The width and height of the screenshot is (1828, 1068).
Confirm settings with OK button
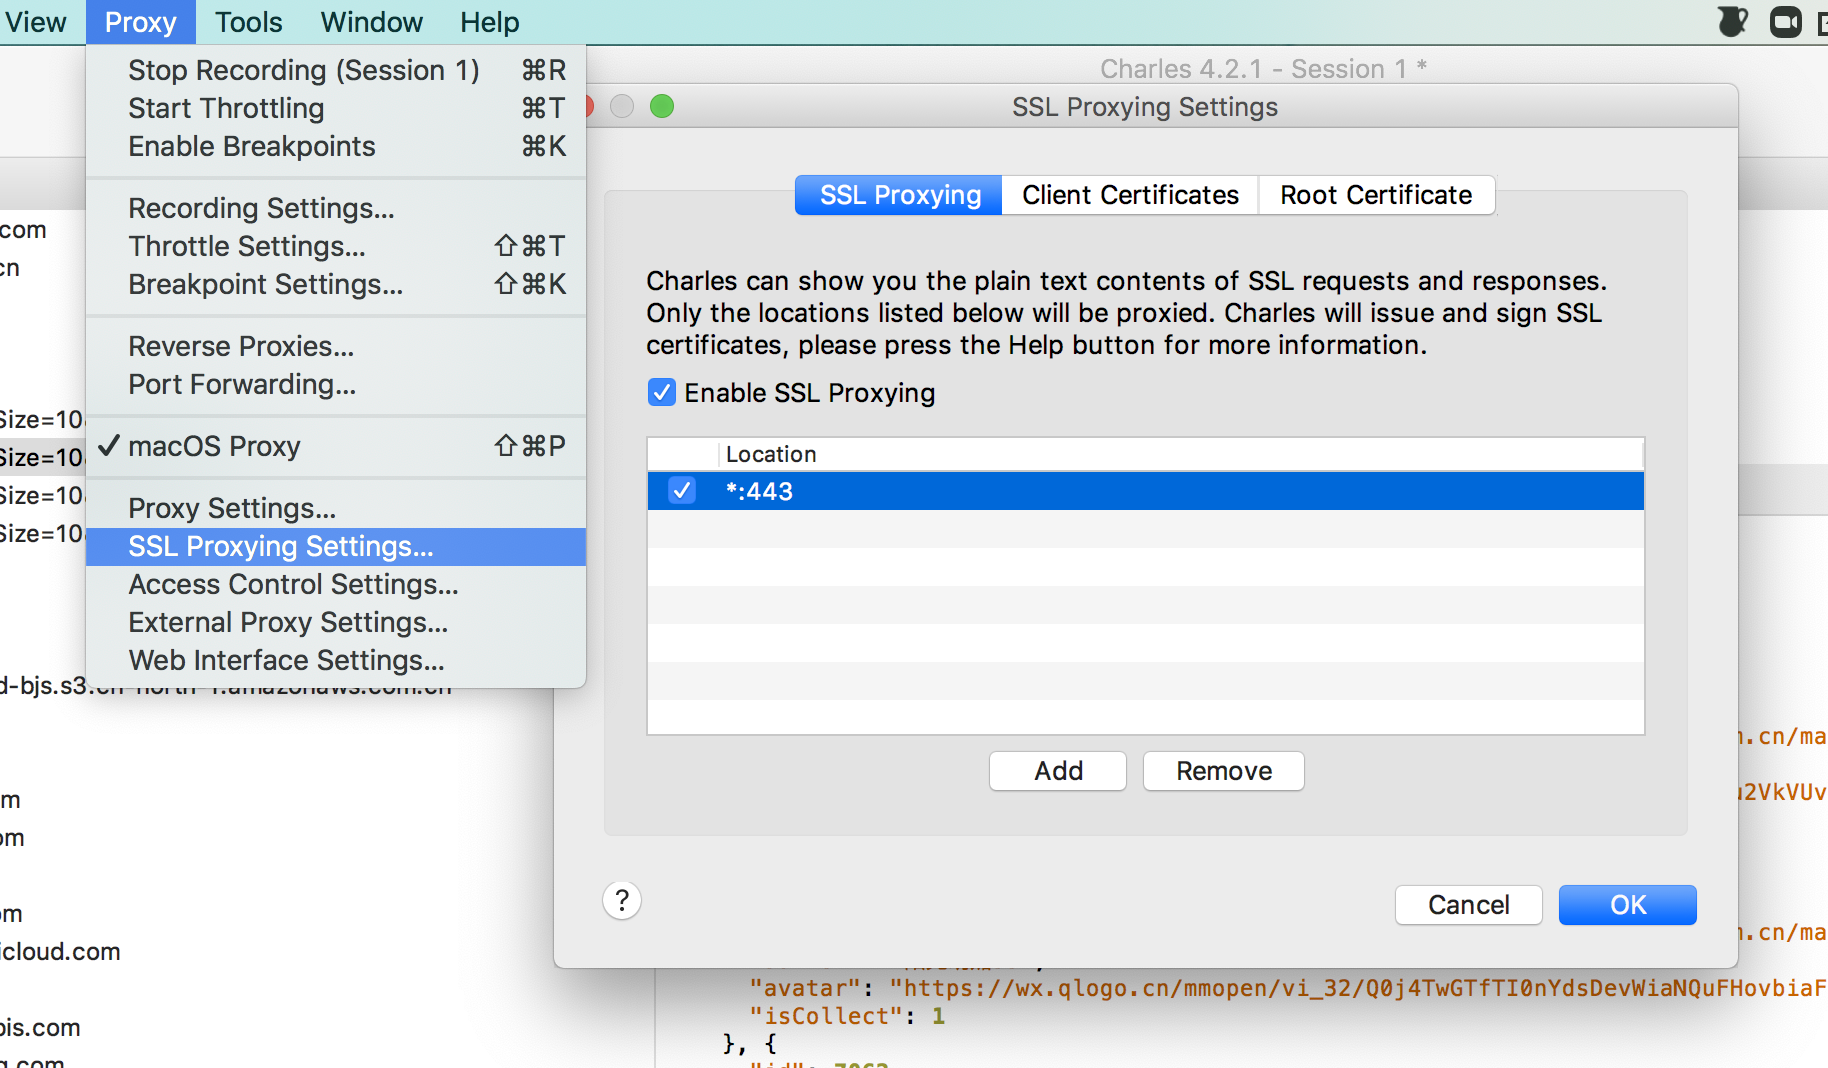pos(1626,905)
